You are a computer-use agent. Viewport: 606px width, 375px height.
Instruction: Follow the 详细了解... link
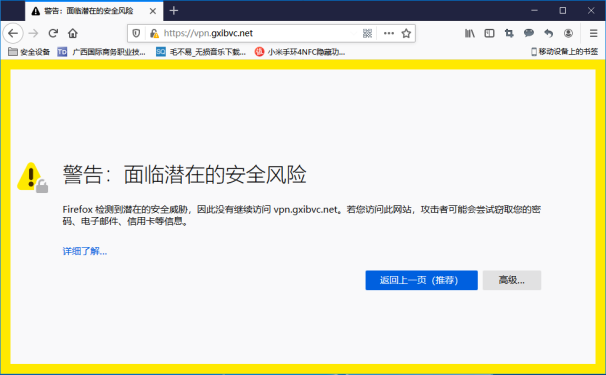pos(85,251)
